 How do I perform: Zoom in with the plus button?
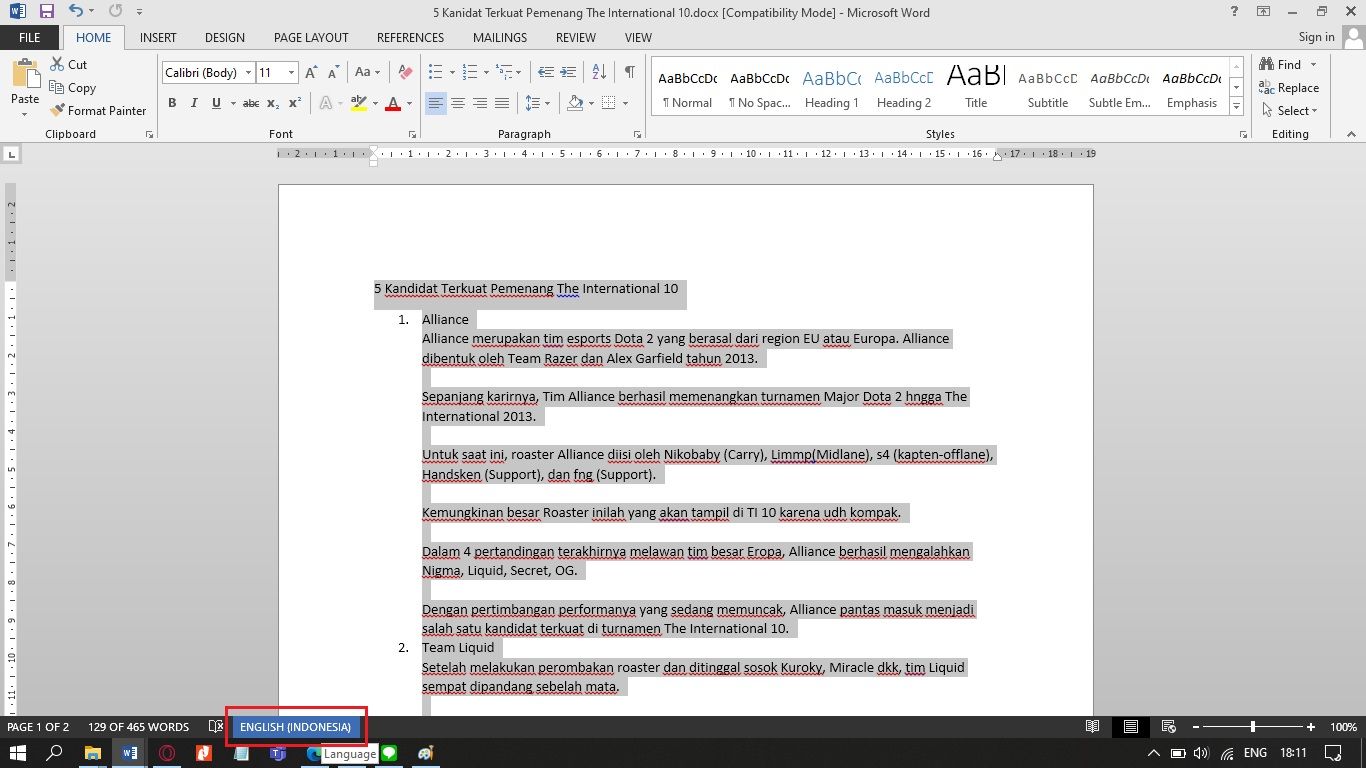point(1311,727)
